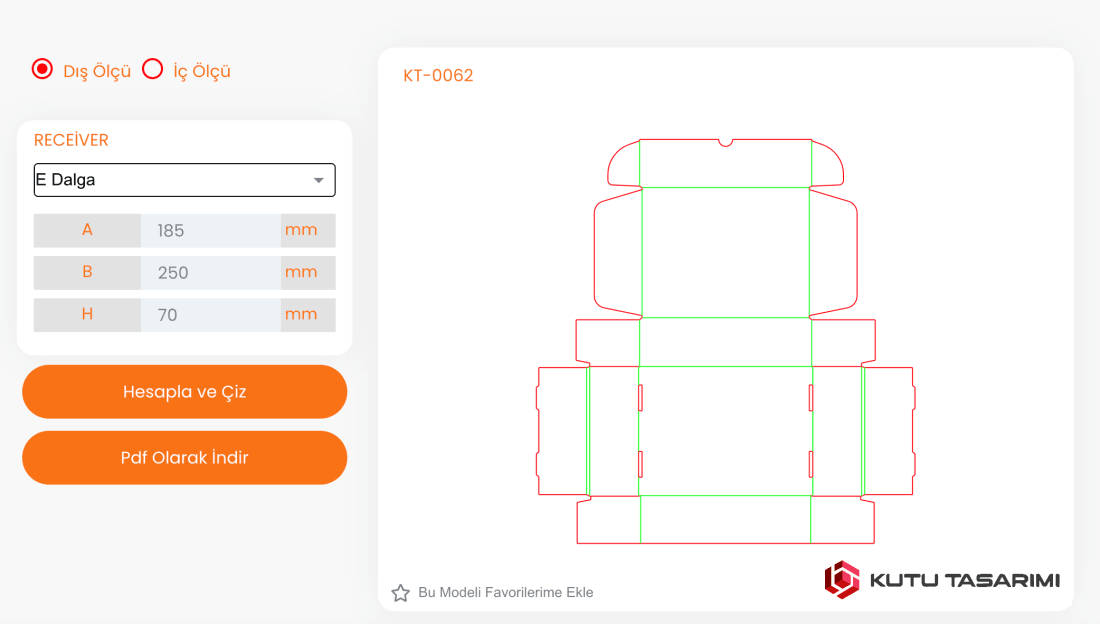
Task: Click the A dimension input field
Action: (210, 230)
